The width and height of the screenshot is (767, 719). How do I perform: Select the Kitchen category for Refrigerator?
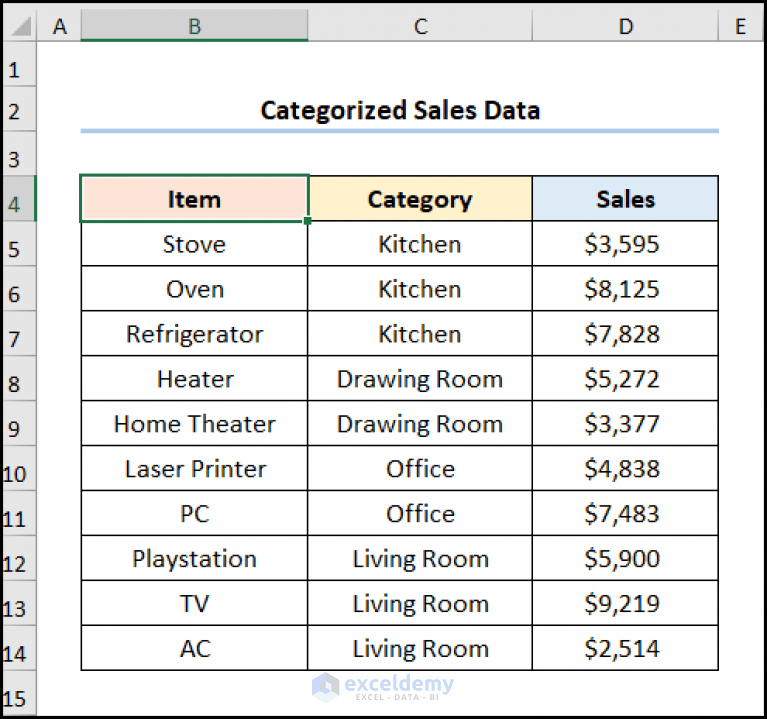click(x=420, y=334)
